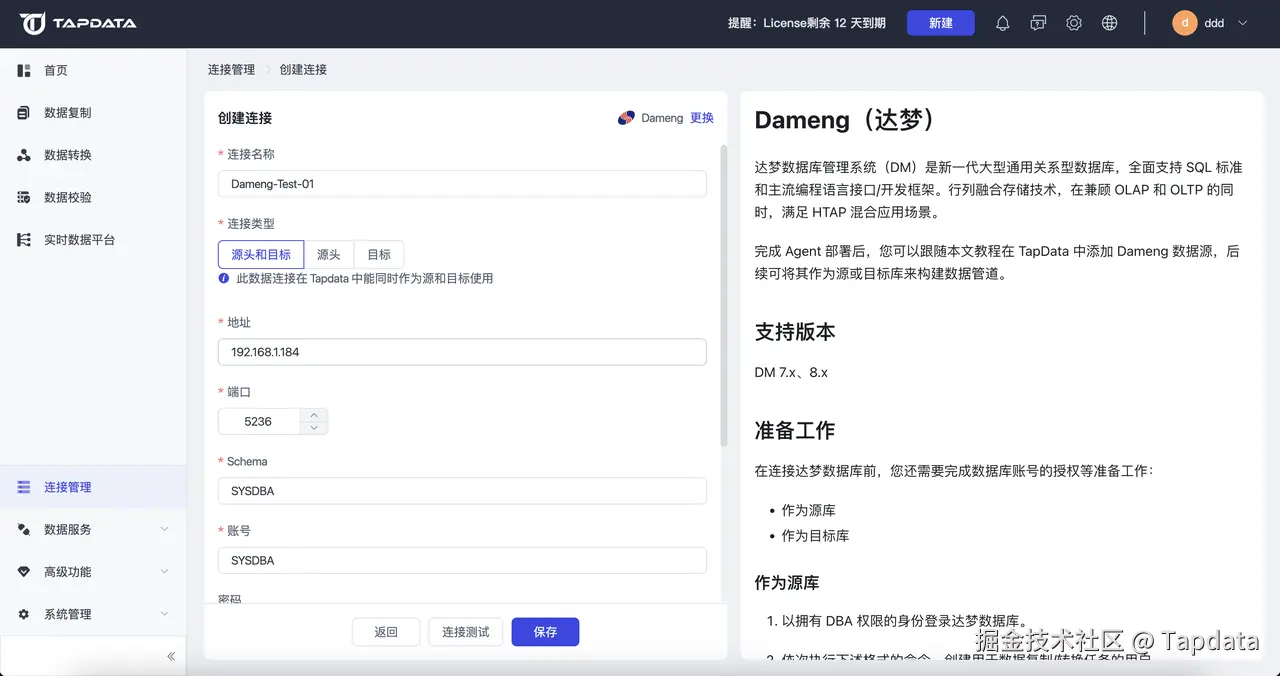Click the 数据校验 icon in sidebar
The height and width of the screenshot is (676, 1280).
coord(24,198)
